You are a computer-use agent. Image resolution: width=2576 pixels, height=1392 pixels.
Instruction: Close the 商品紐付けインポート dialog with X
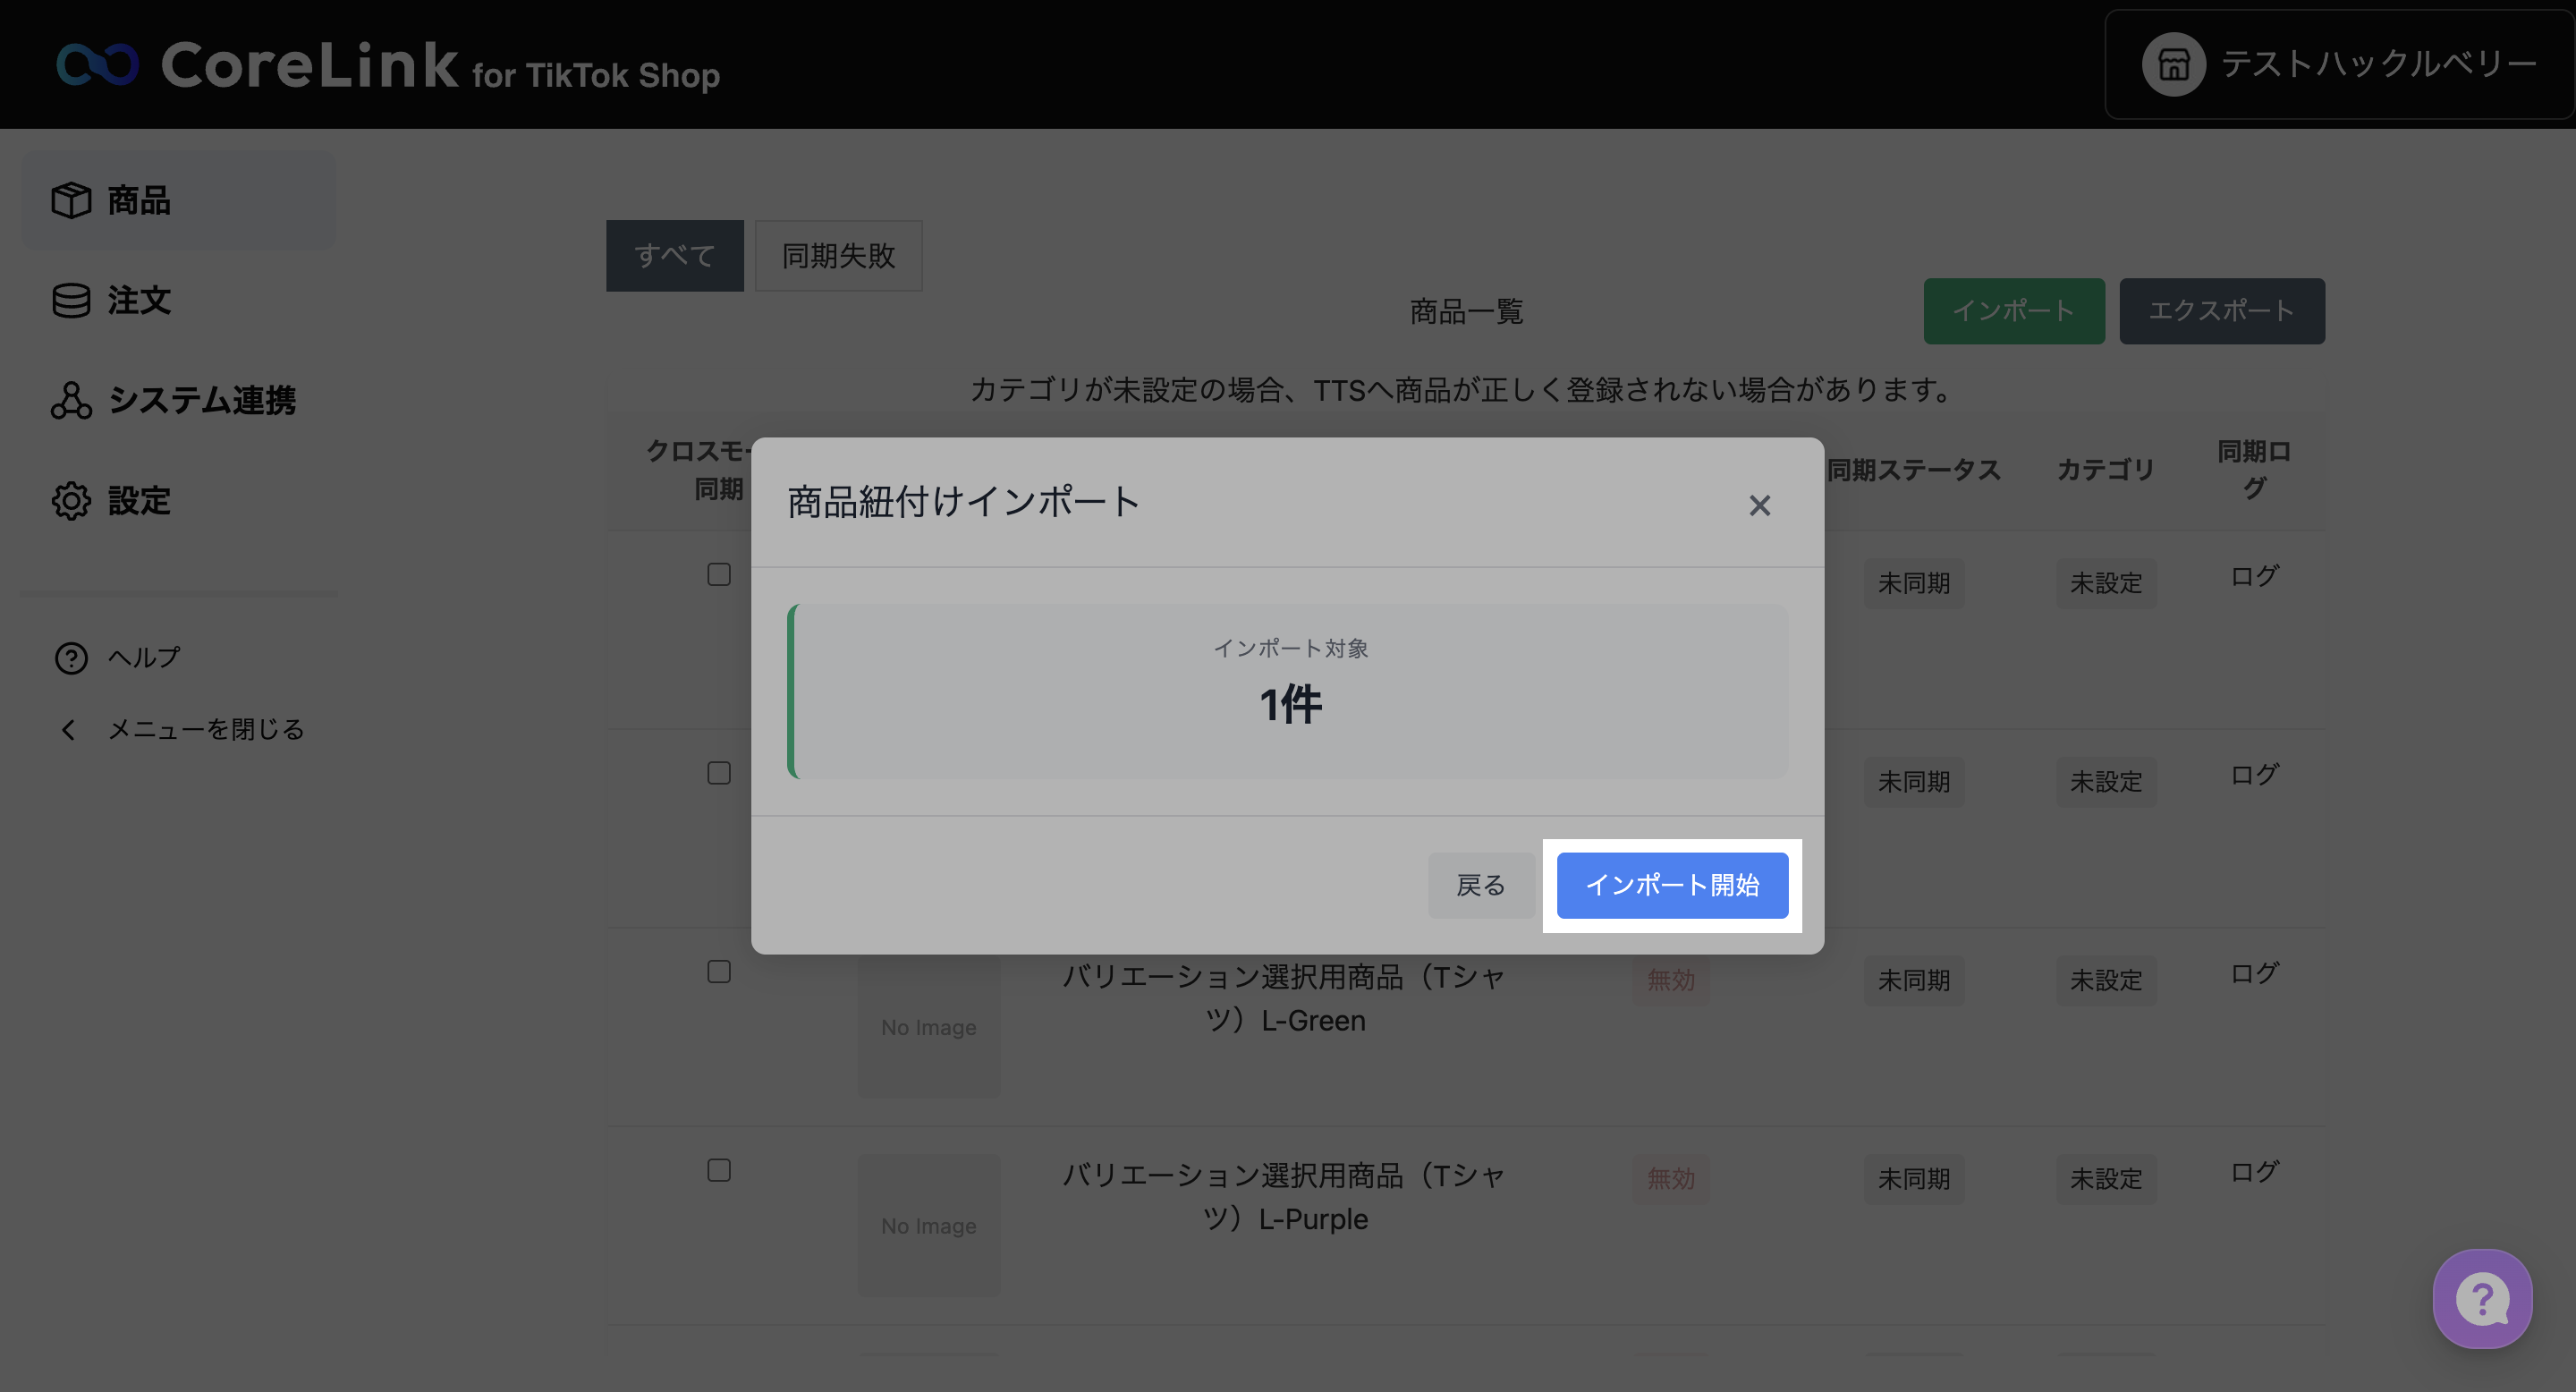[x=1759, y=505]
